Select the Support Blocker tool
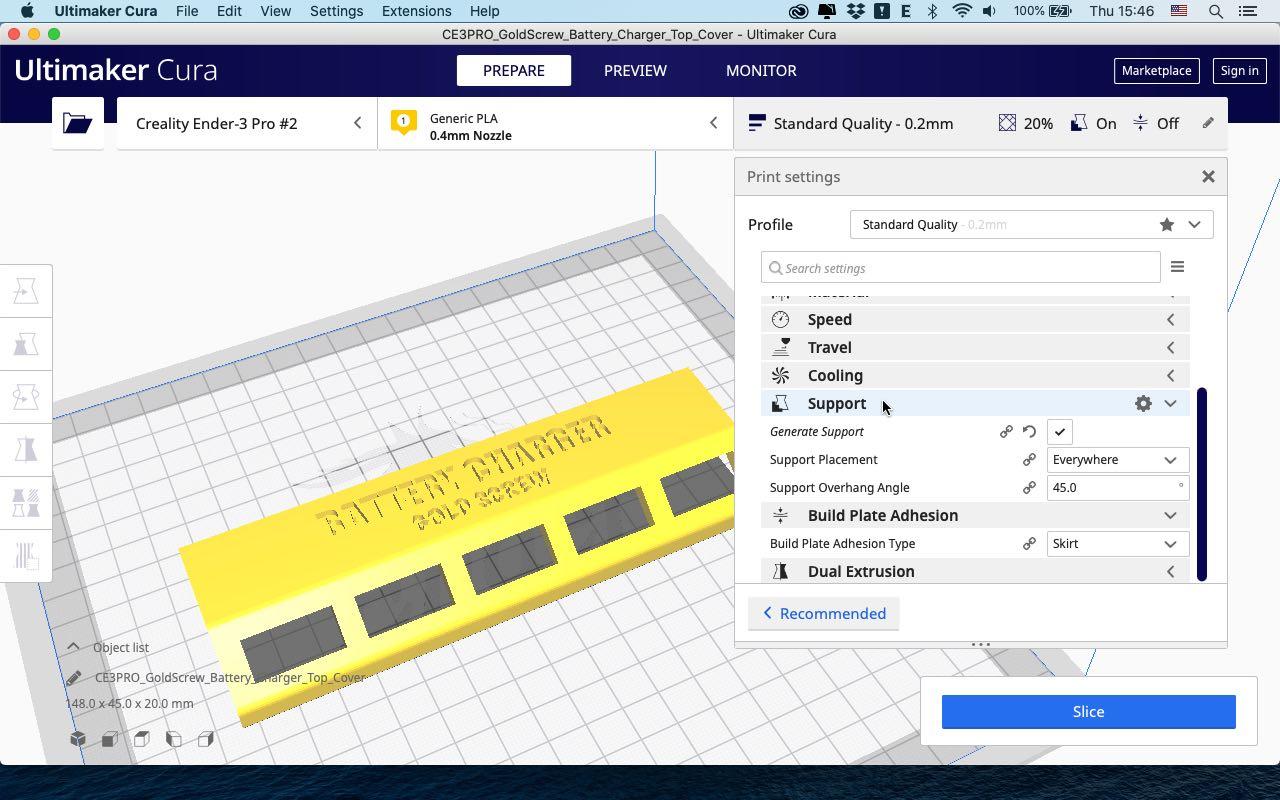 [x=26, y=556]
